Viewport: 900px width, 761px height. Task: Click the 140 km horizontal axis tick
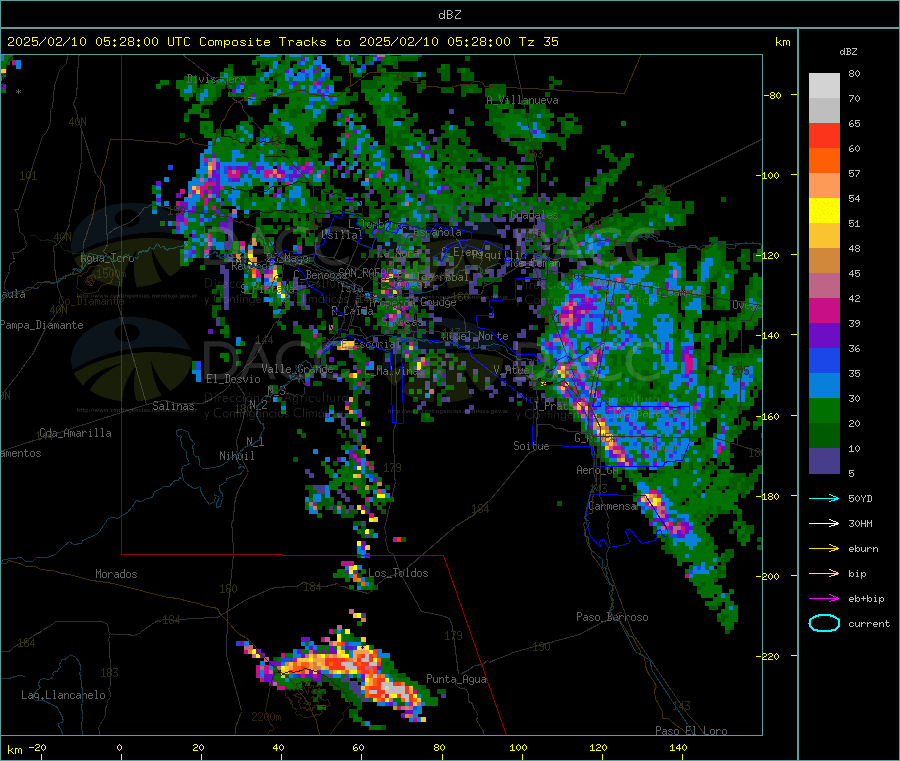678,747
